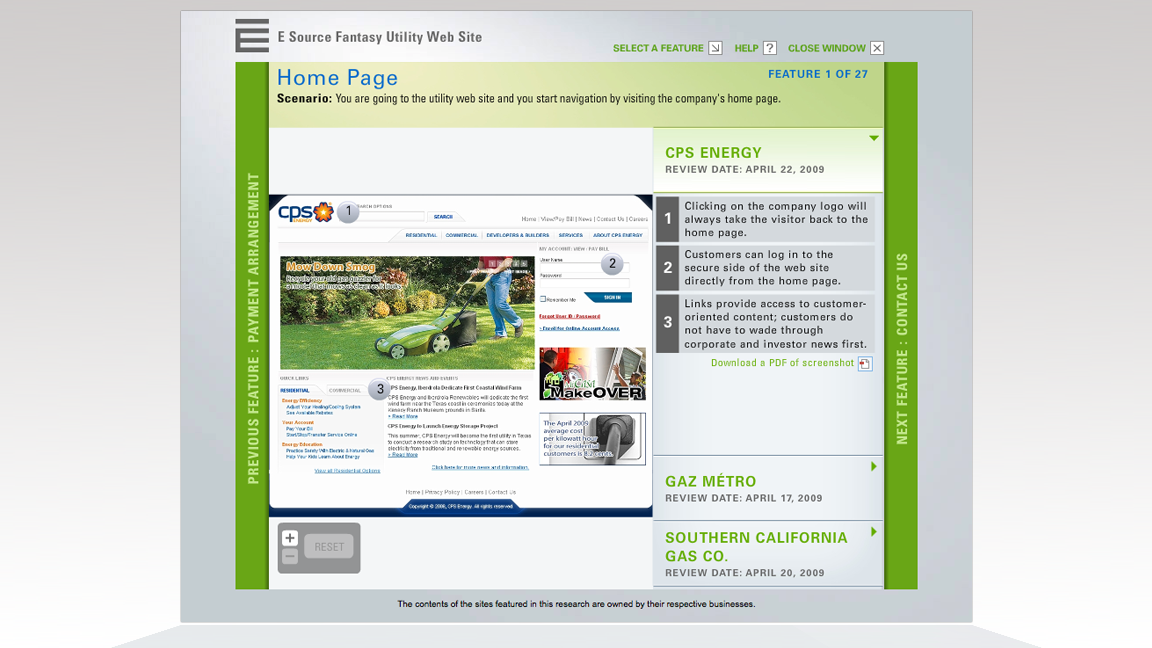Click the Sign In button
This screenshot has width=1152, height=648.
pyautogui.click(x=608, y=298)
